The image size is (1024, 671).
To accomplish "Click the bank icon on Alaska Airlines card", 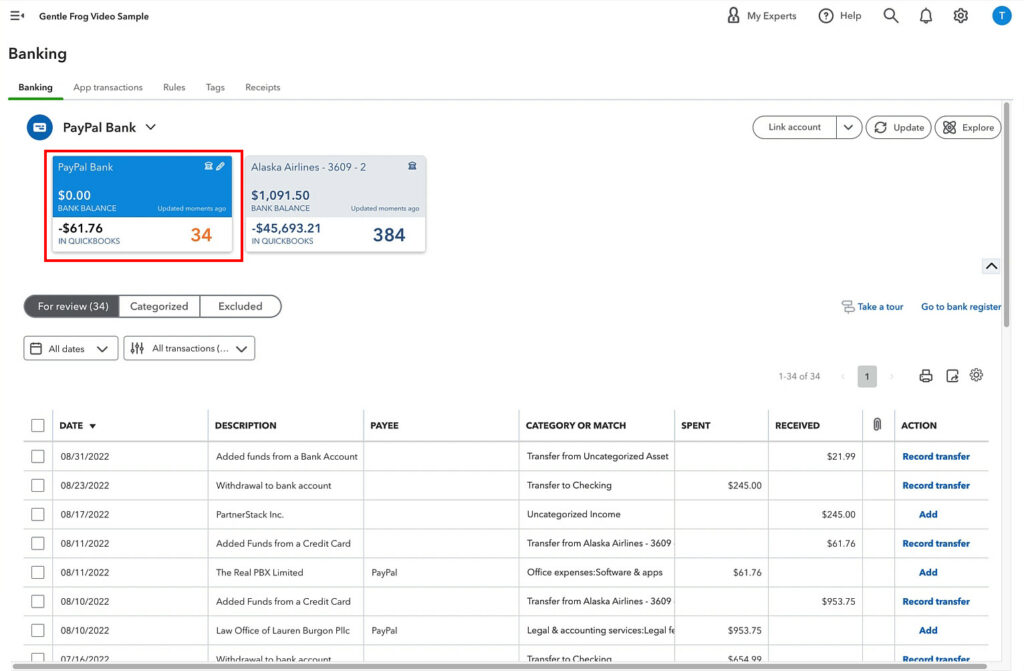I will (x=412, y=166).
